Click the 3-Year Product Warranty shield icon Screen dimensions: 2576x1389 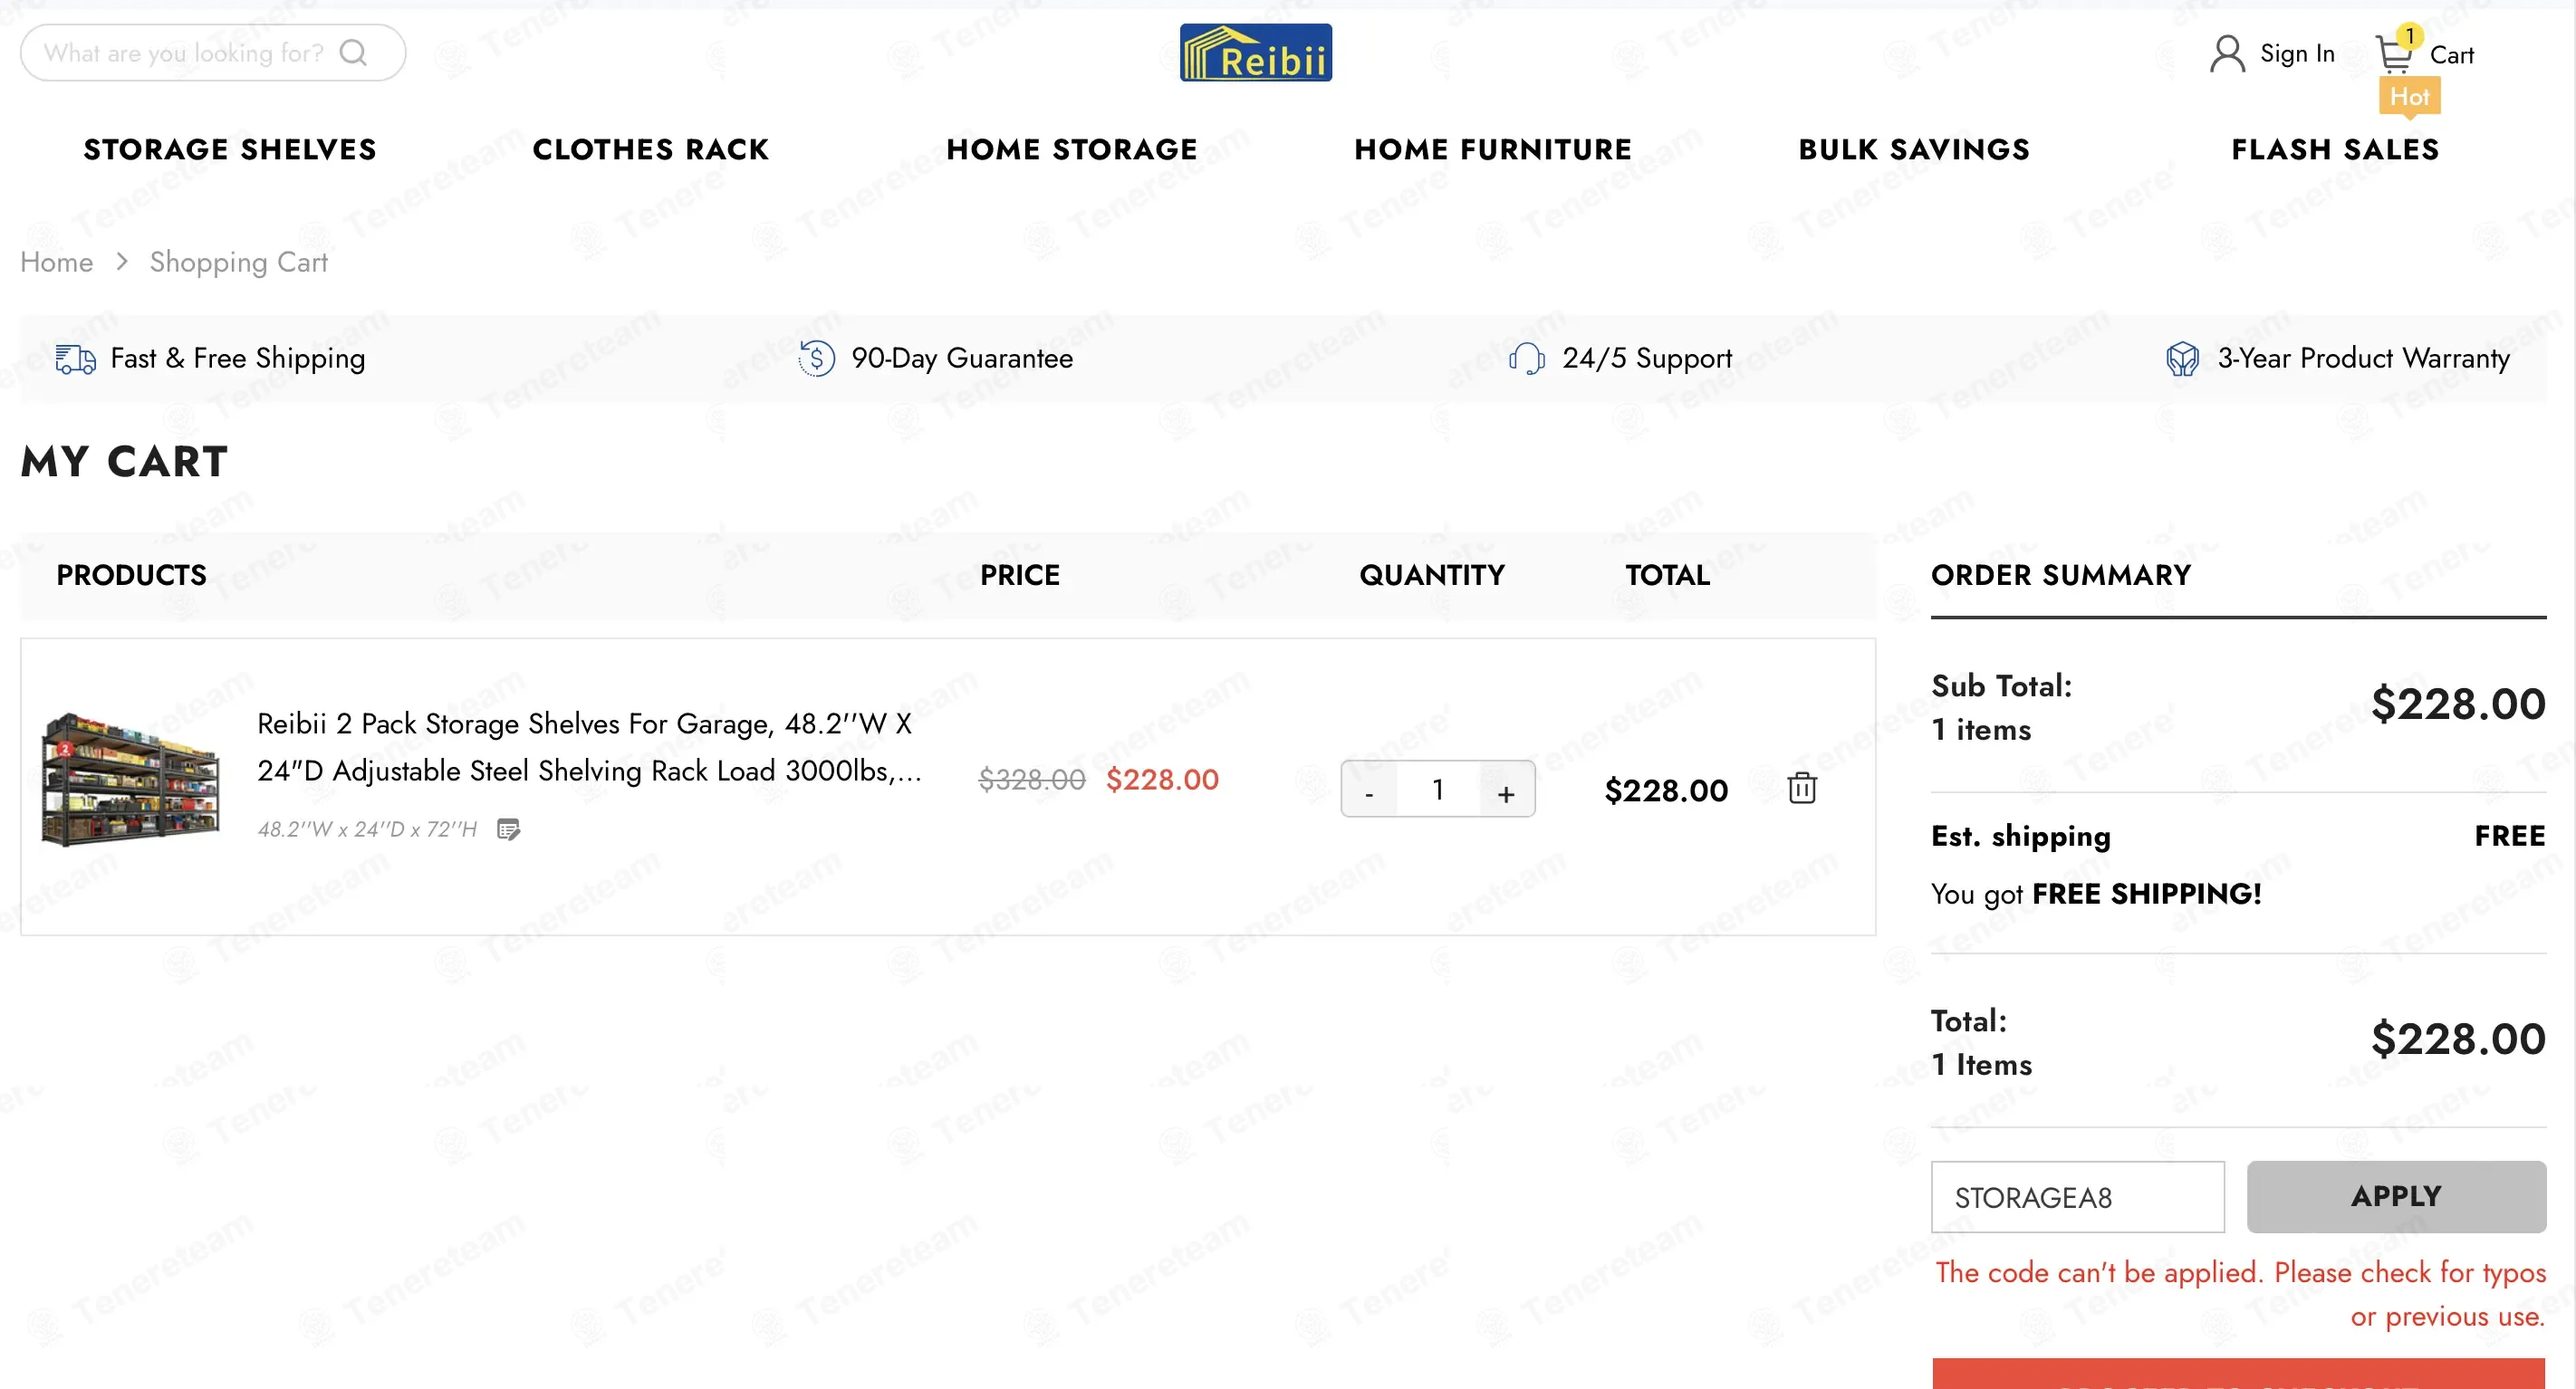2182,359
